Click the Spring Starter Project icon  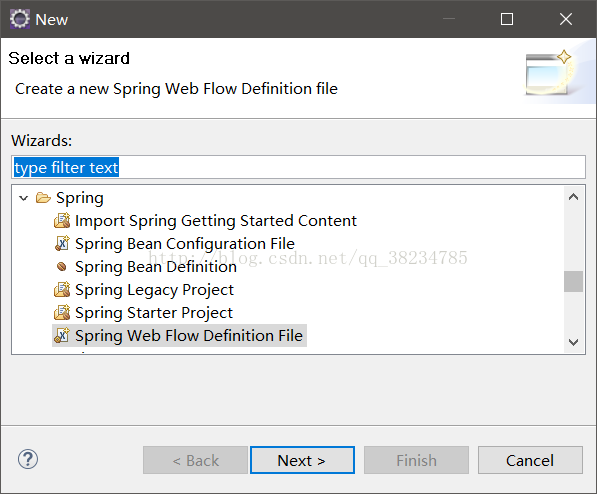pyautogui.click(x=62, y=313)
